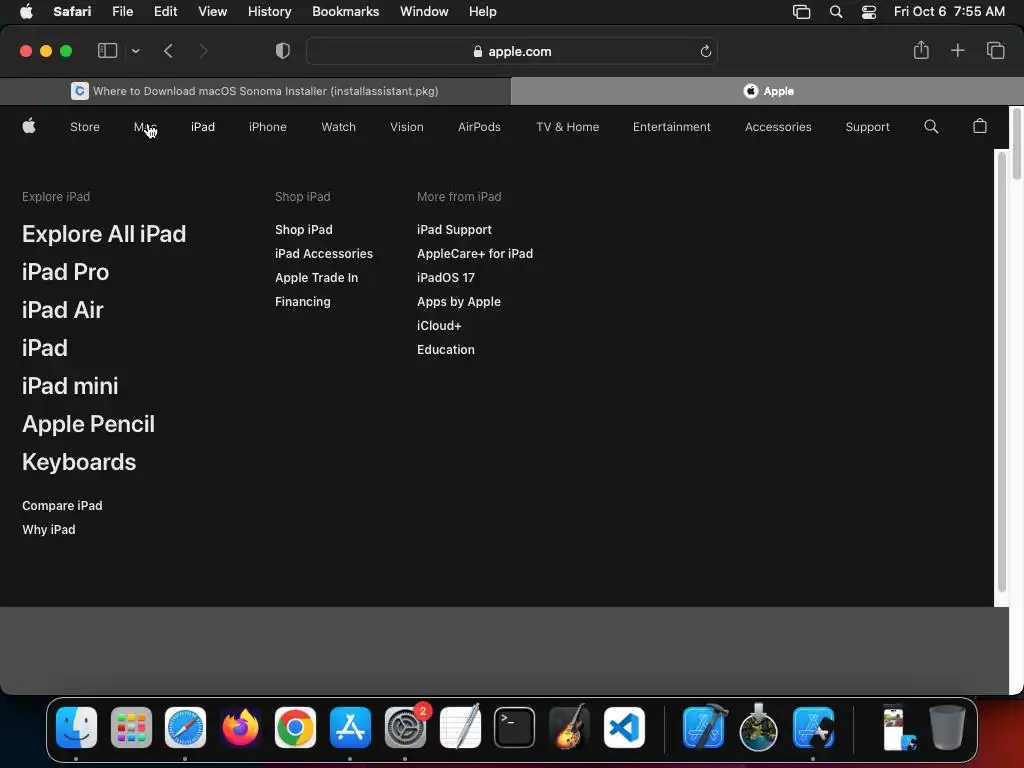1024x768 pixels.
Task: Show tab overview icon
Action: [995, 50]
